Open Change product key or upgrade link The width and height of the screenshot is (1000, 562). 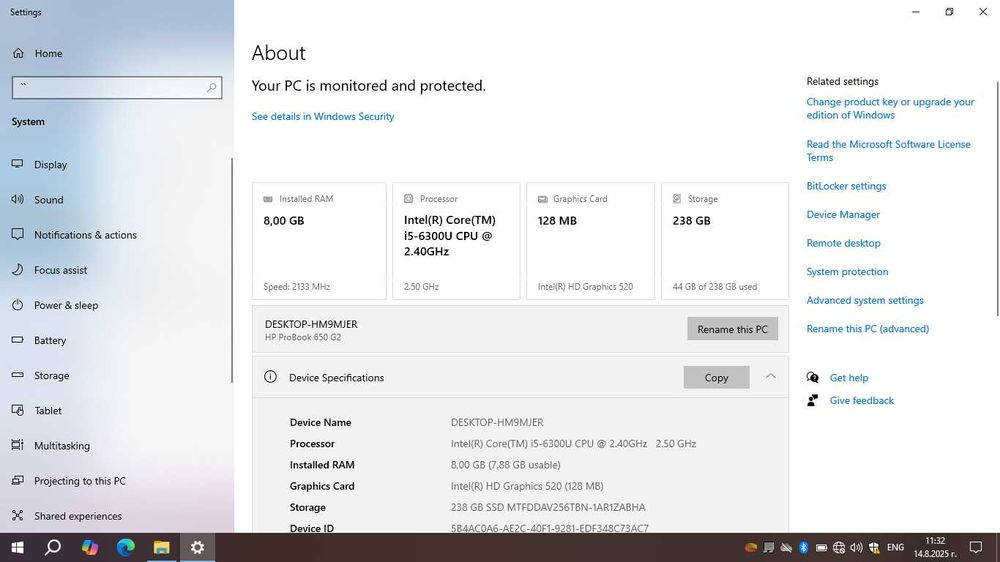pyautogui.click(x=890, y=108)
